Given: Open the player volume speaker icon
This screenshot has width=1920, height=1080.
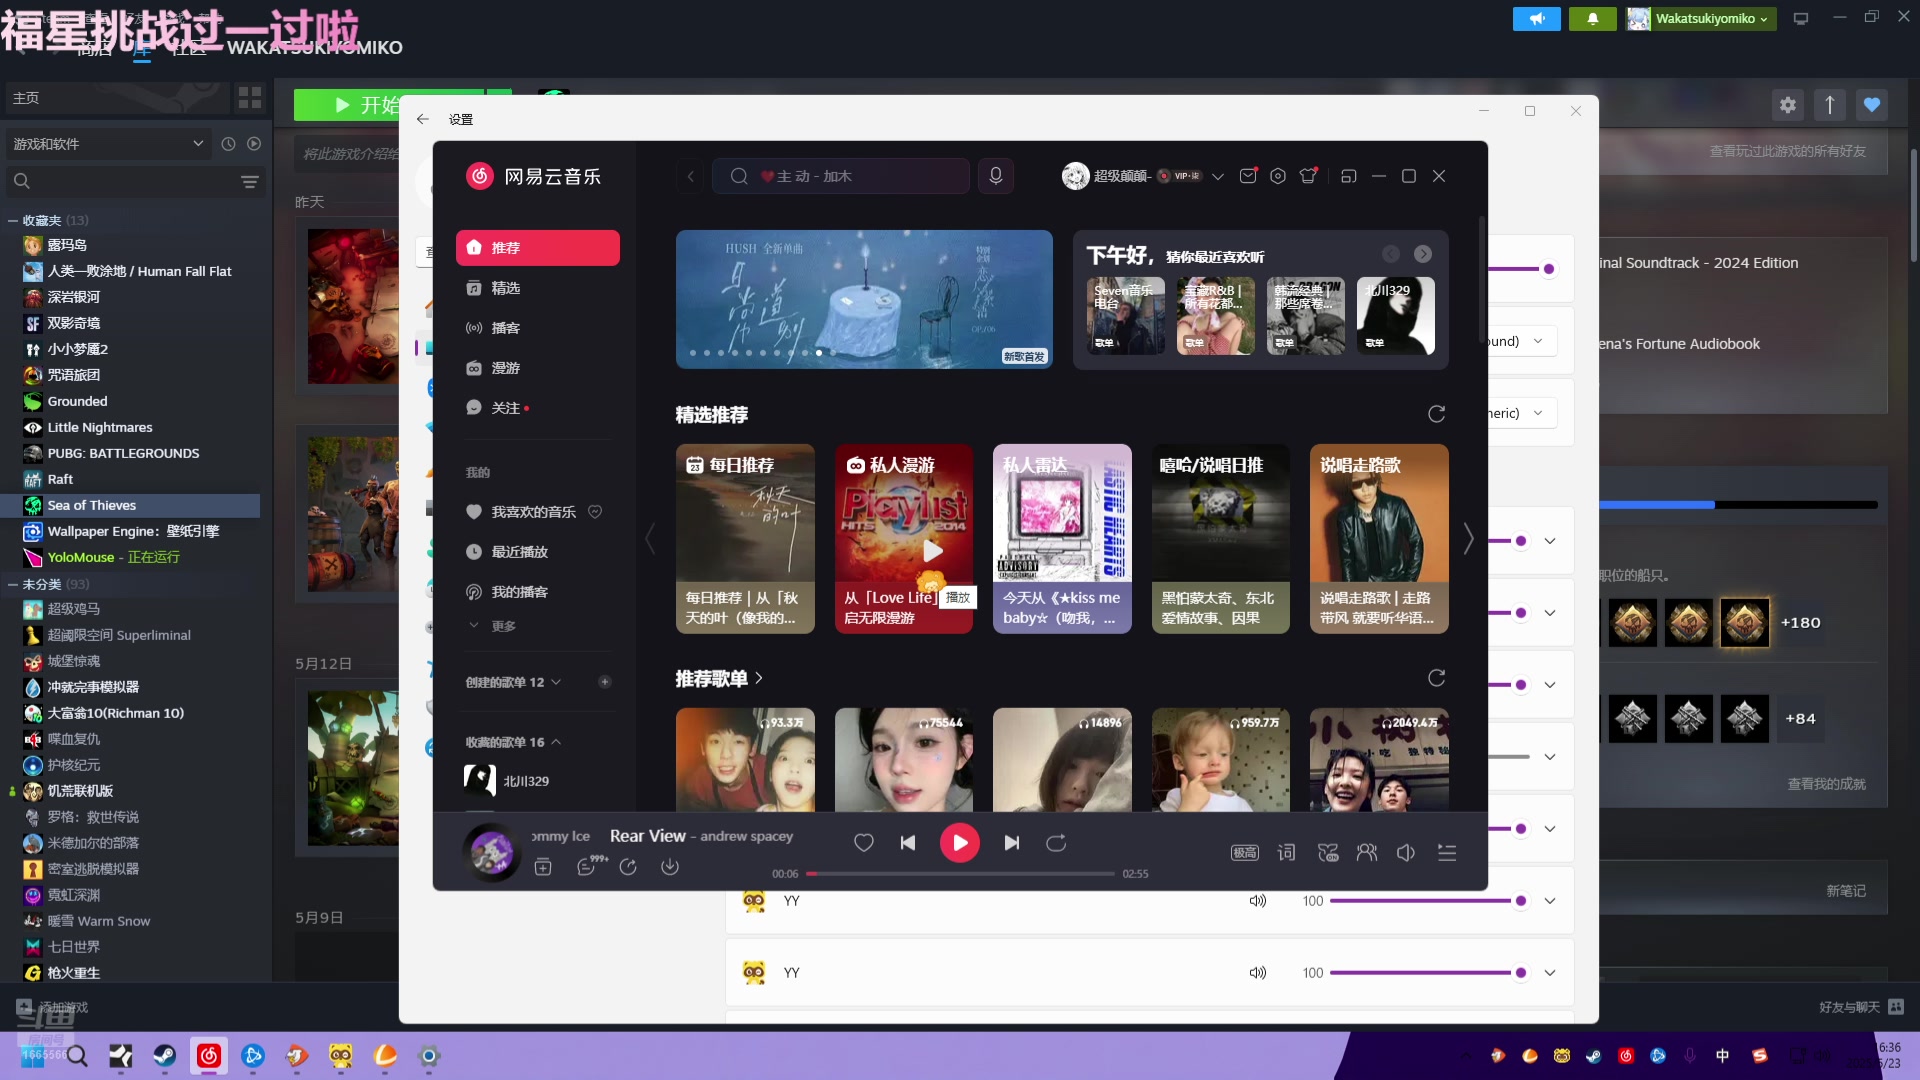Looking at the screenshot, I should point(1406,853).
